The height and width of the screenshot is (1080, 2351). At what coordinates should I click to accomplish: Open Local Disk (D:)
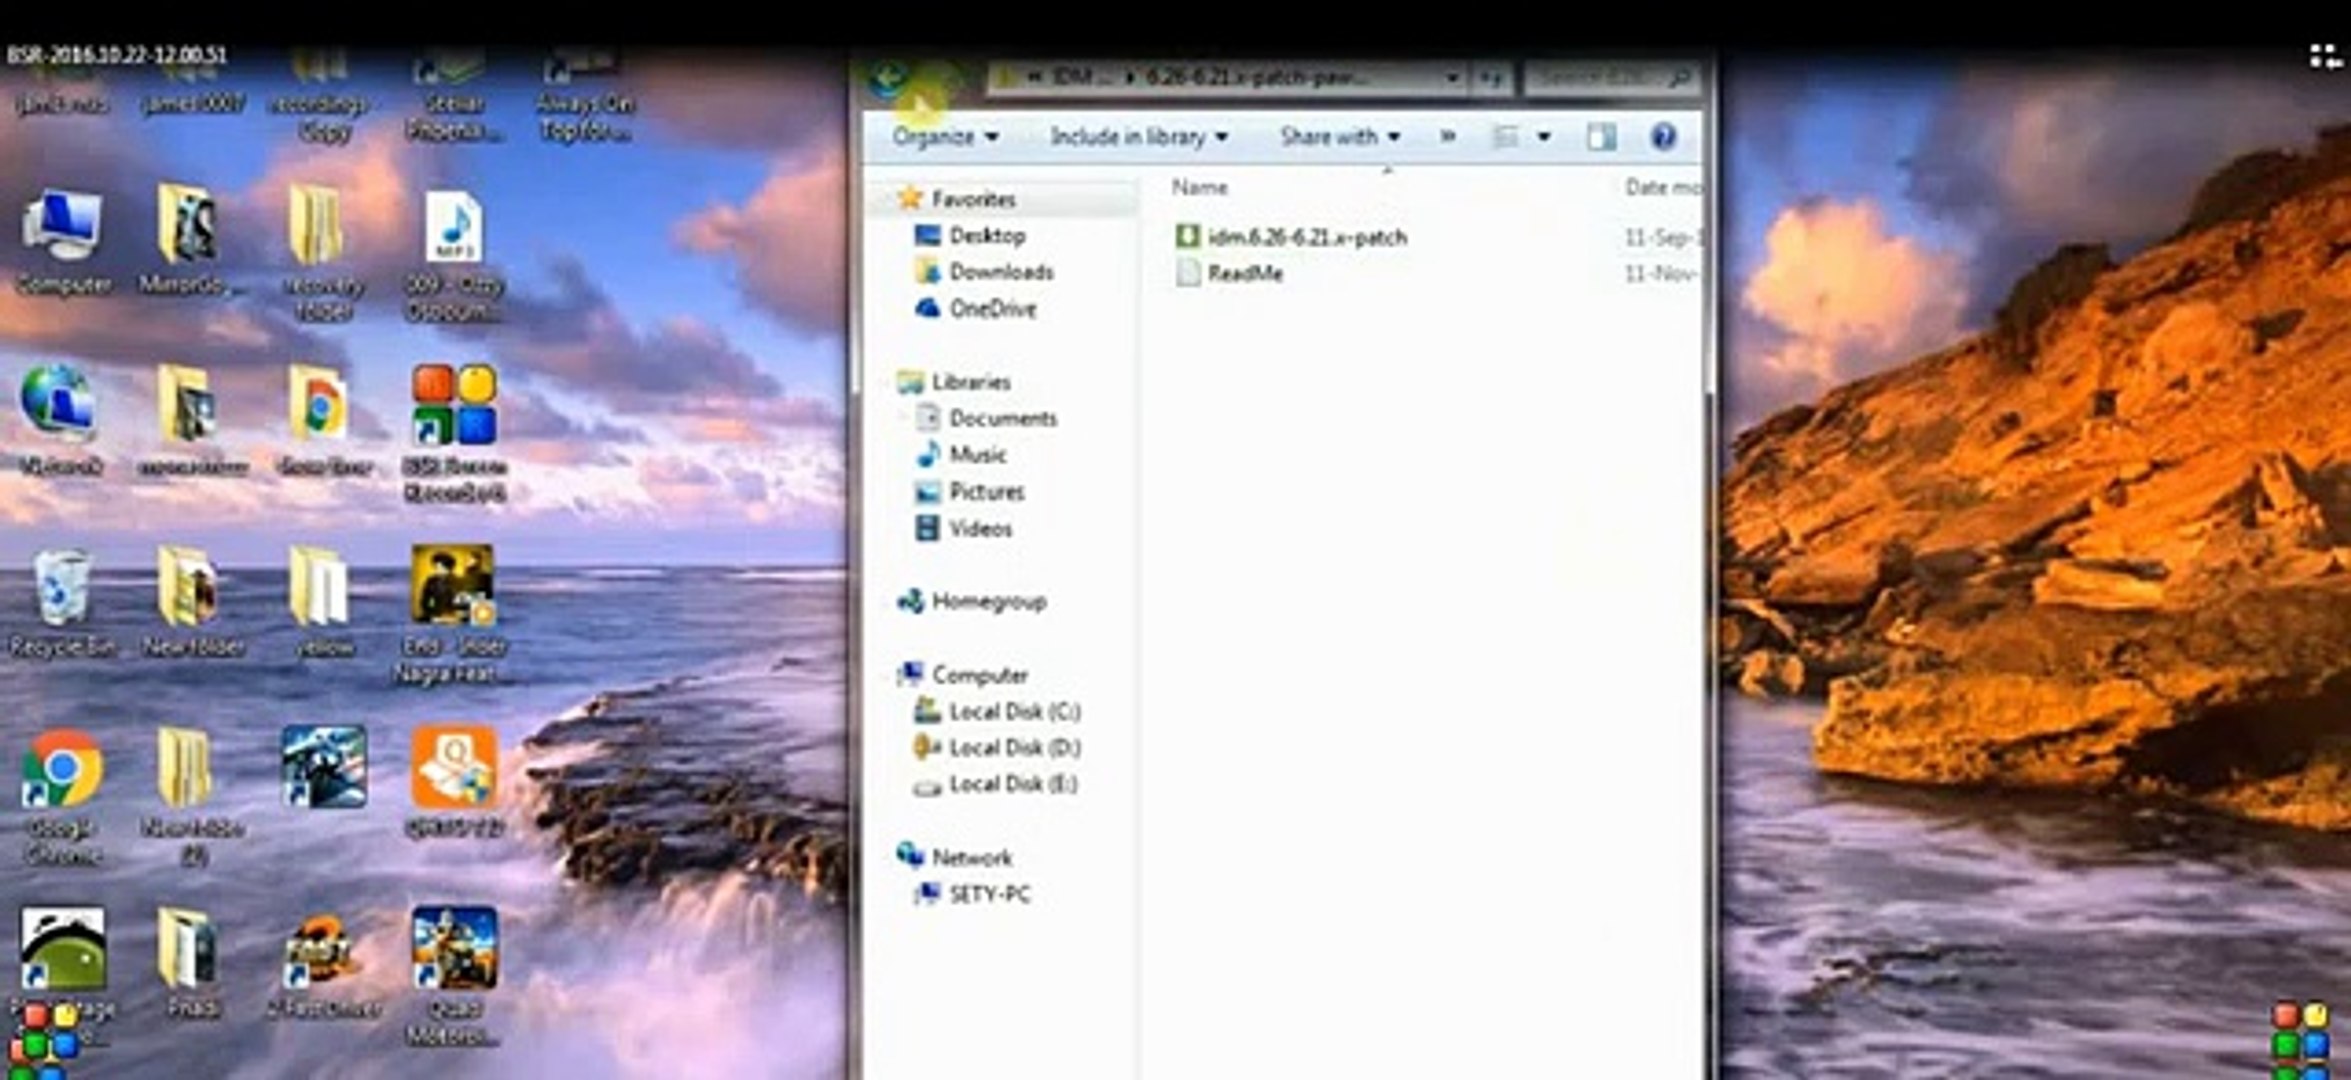point(997,747)
